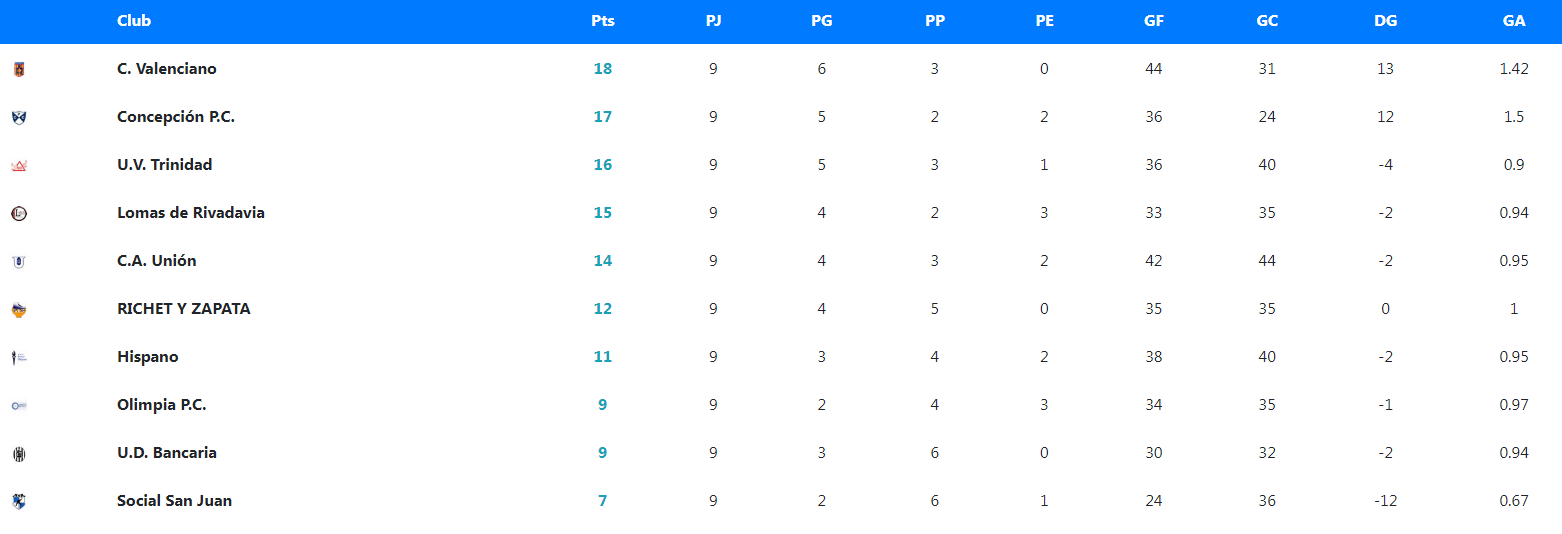Screen dimensions: 1562x534
Task: Click the C. Valenciano club crest icon
Action: 19,70
